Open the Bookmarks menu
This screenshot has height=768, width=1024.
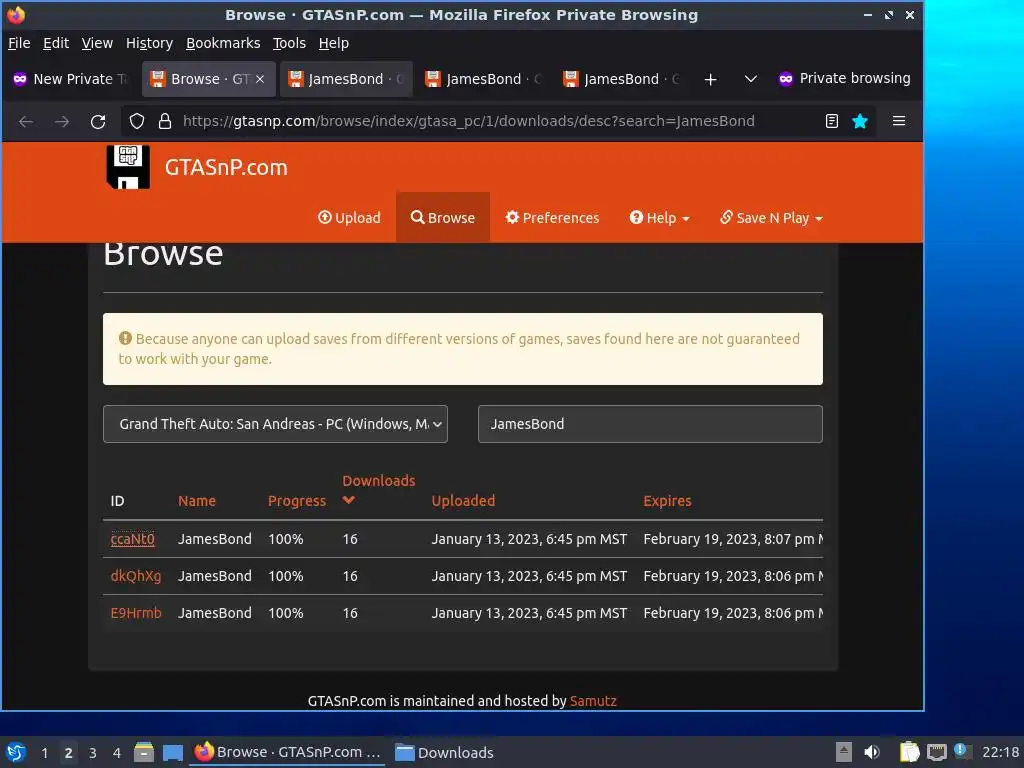(x=223, y=43)
